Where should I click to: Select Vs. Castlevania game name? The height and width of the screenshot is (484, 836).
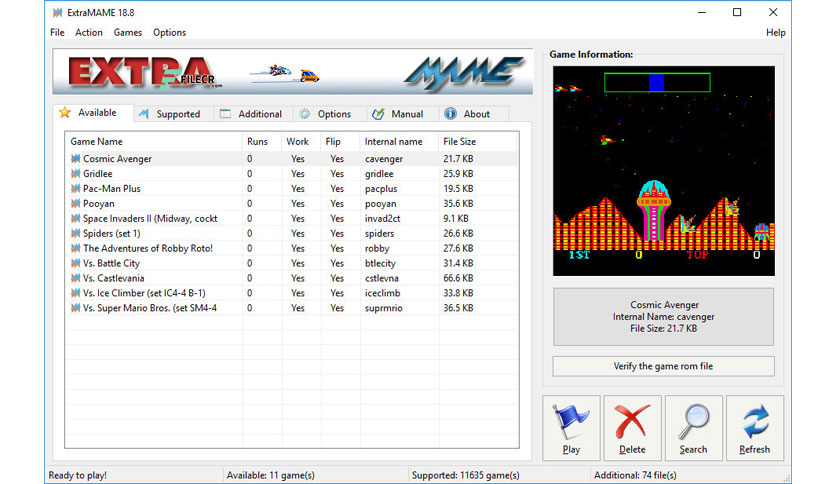114,278
